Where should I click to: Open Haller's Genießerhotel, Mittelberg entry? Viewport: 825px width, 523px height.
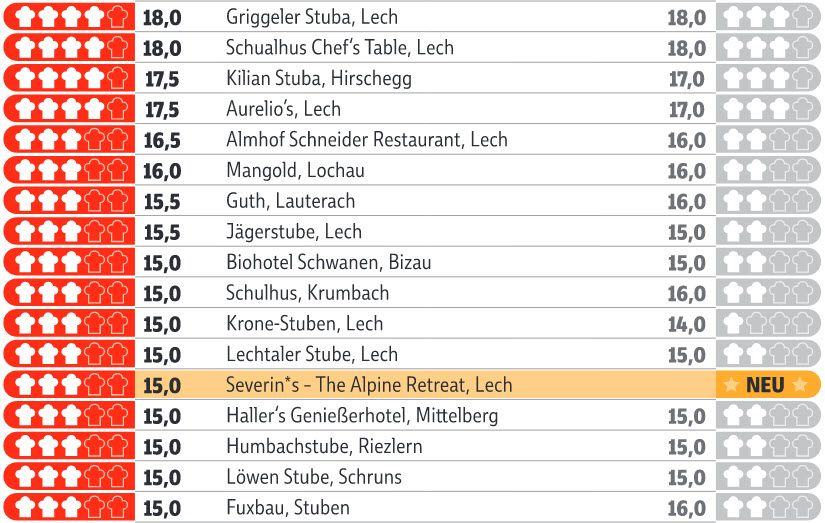[362, 416]
